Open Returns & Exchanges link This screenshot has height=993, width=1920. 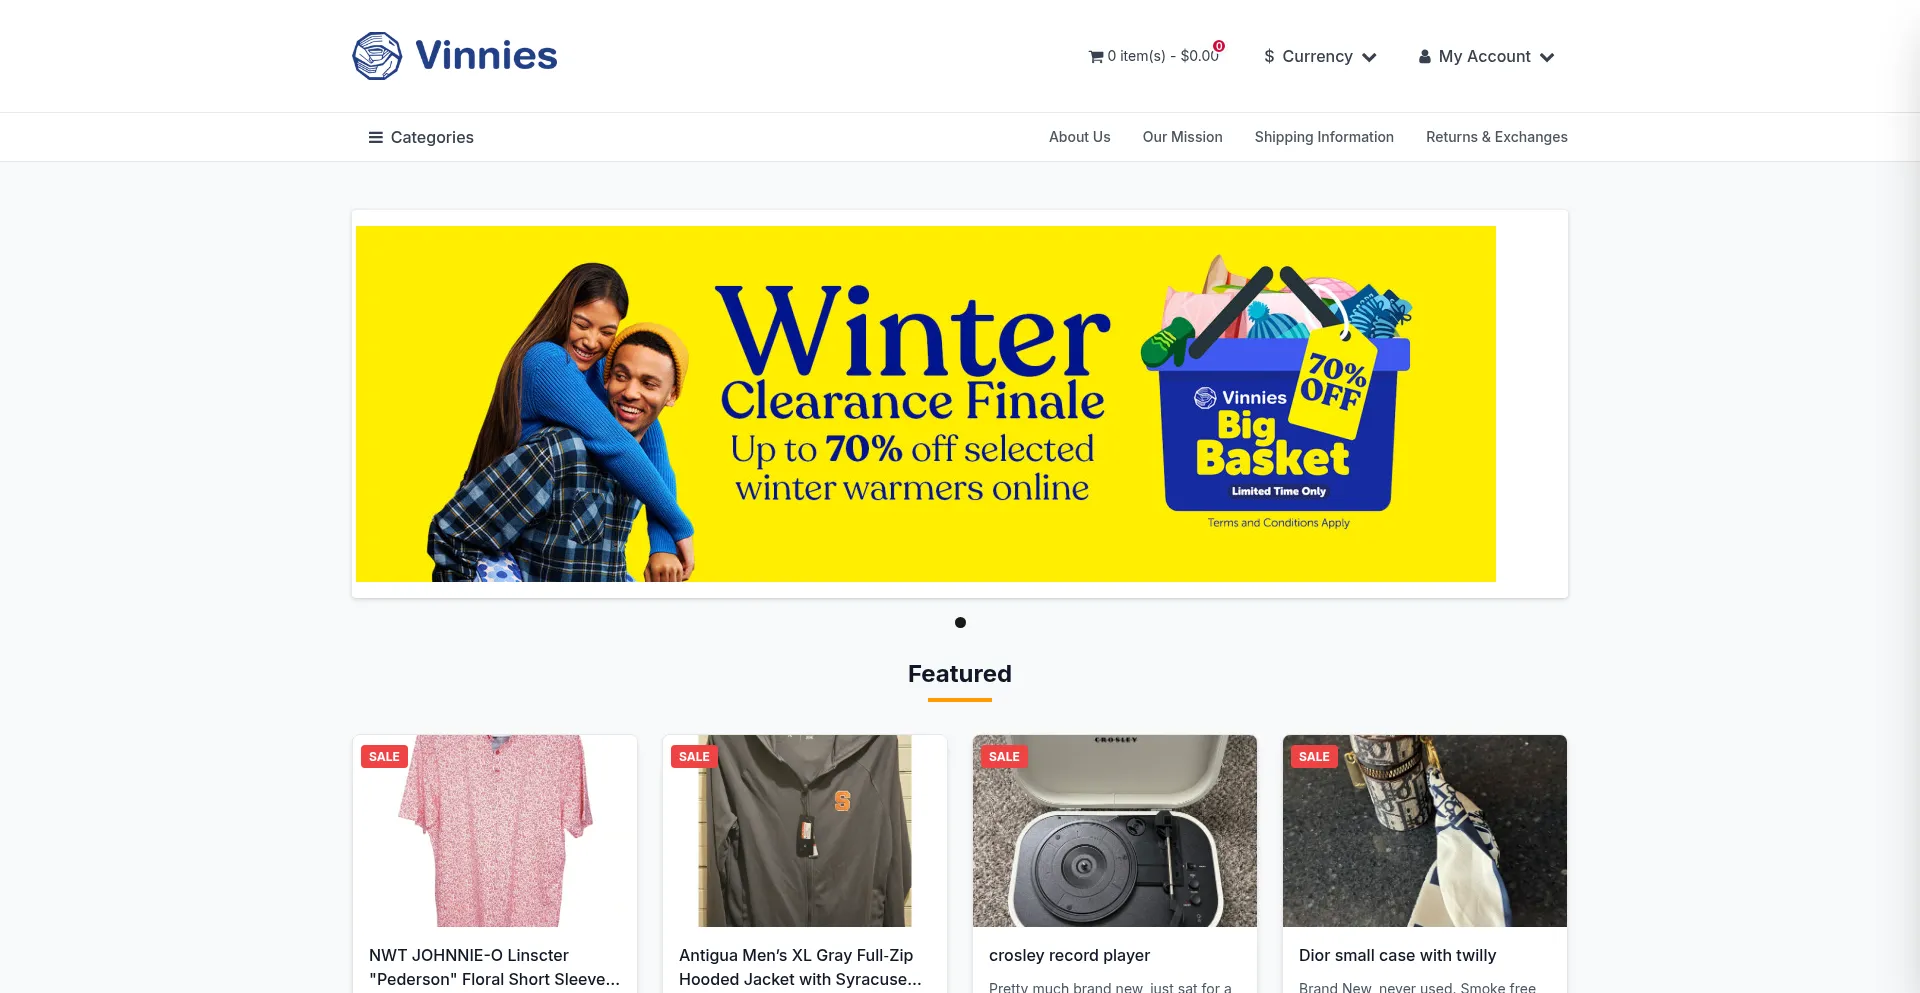1496,137
